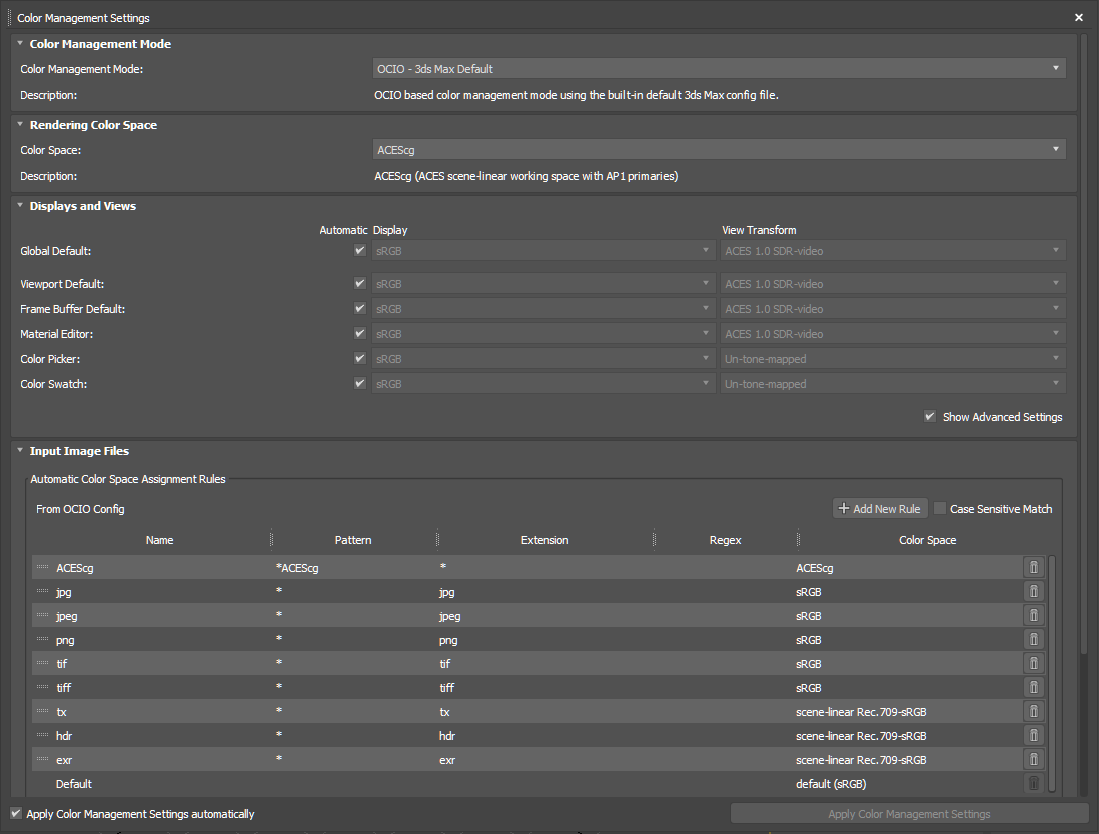Screen dimensions: 1099x834
Task: Click Add New Rule button
Action: [x=880, y=509]
